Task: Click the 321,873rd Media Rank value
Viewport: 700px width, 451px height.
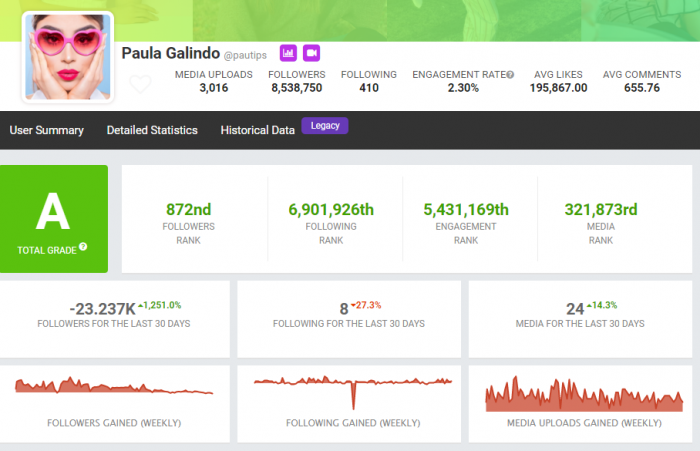Action: click(x=601, y=209)
